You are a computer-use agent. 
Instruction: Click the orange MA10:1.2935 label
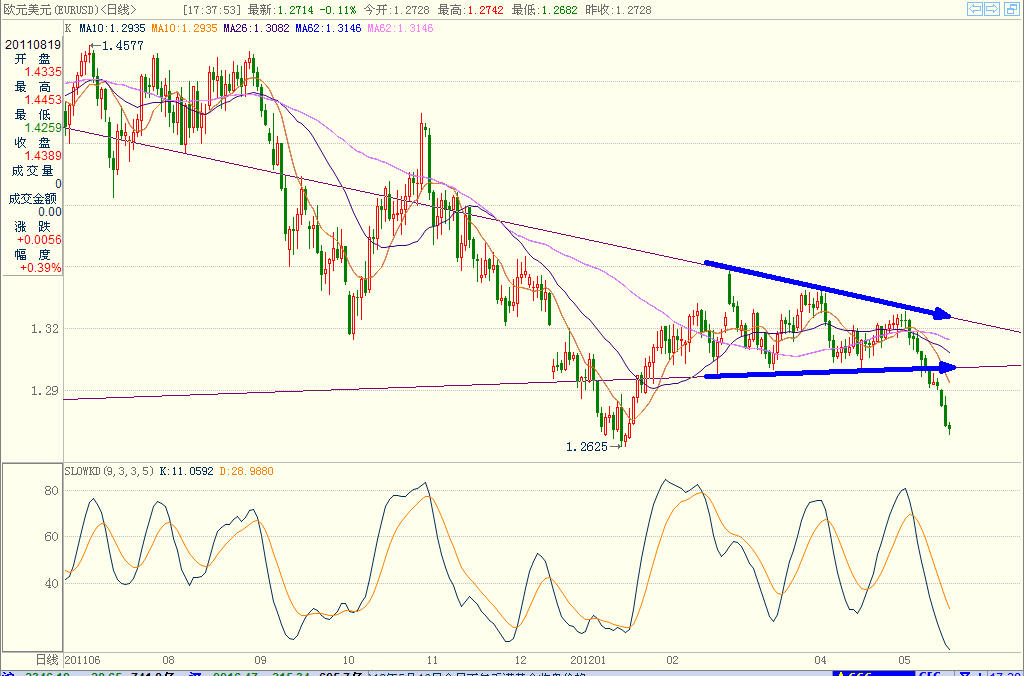pos(184,28)
